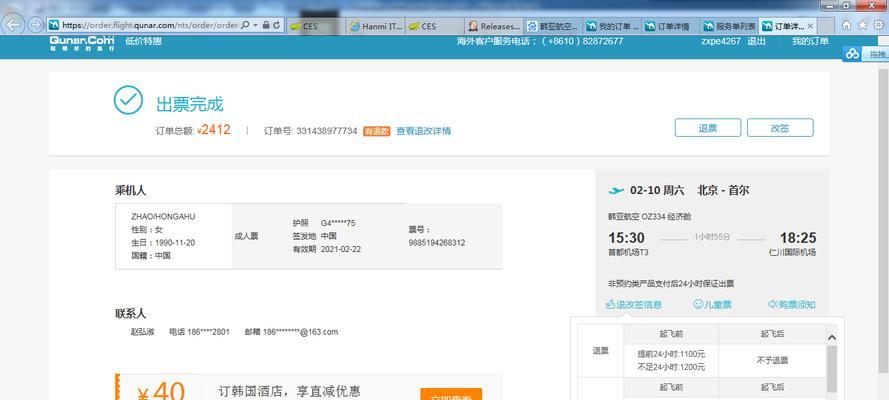Screen dimensions: 889x400
Task: Open 查看退改详情 link
Action: pyautogui.click(x=423, y=131)
